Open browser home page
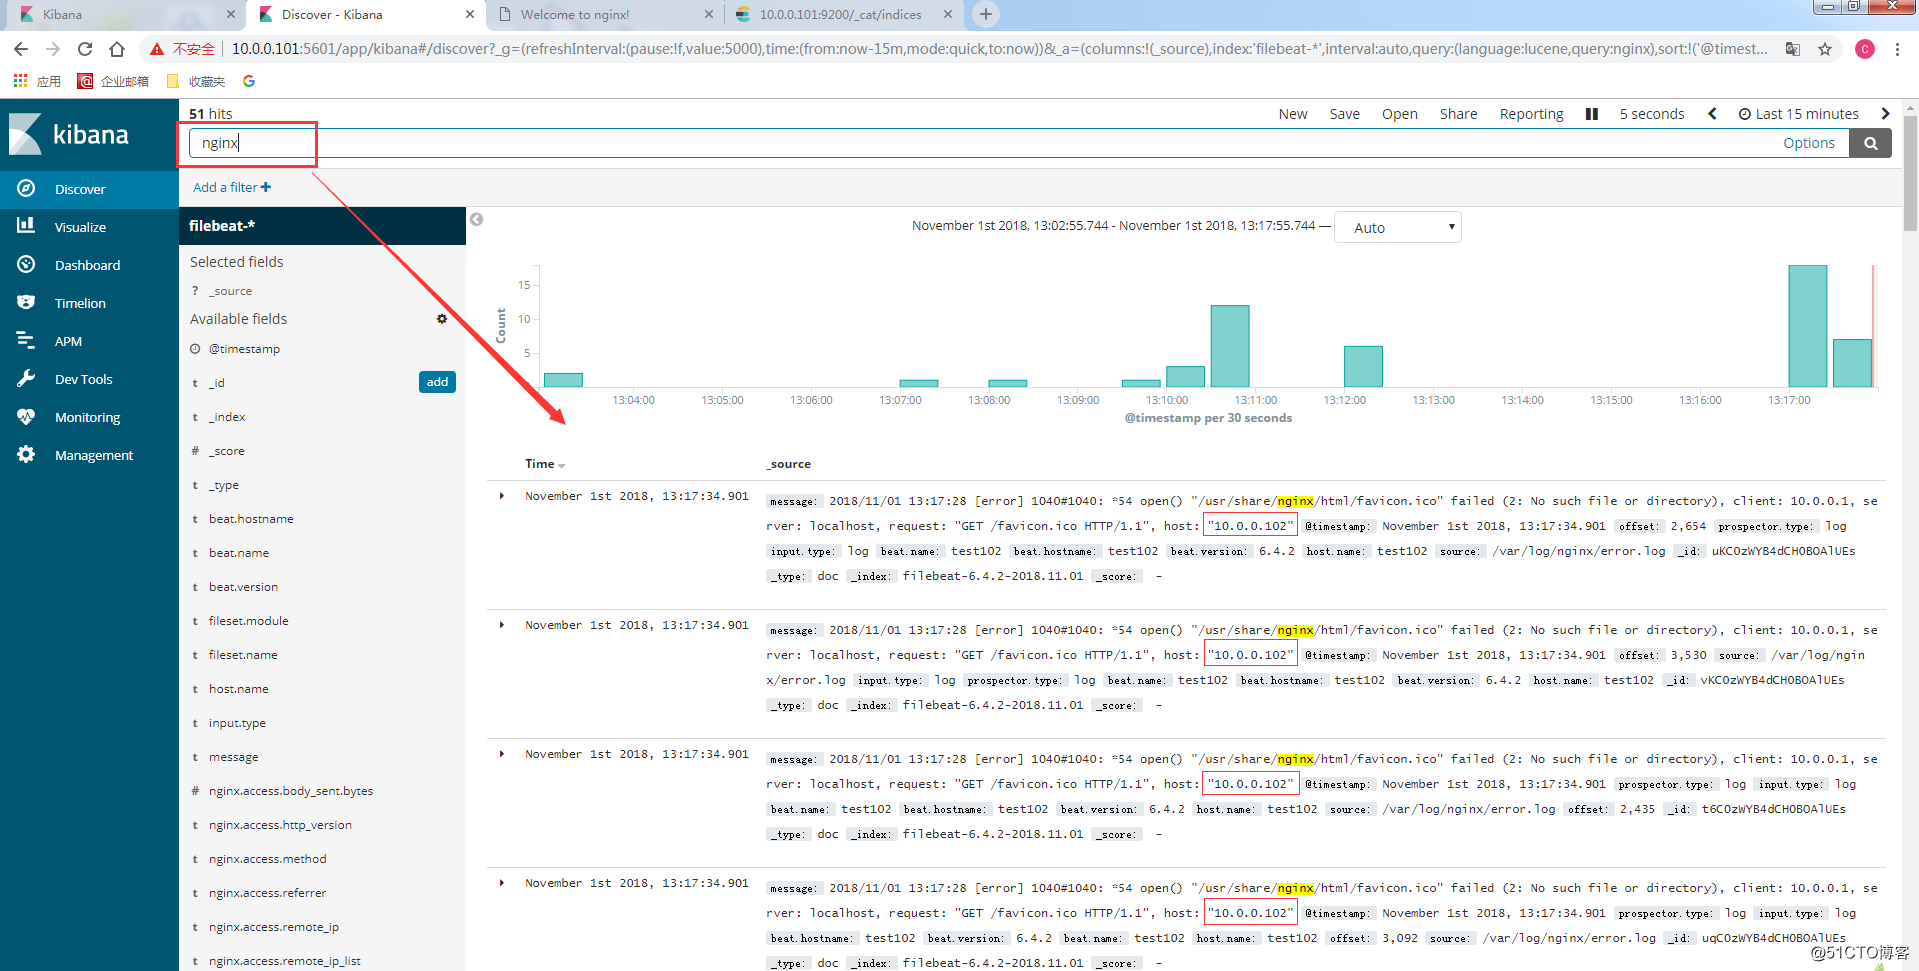Screen dimensions: 1919x971 point(117,49)
